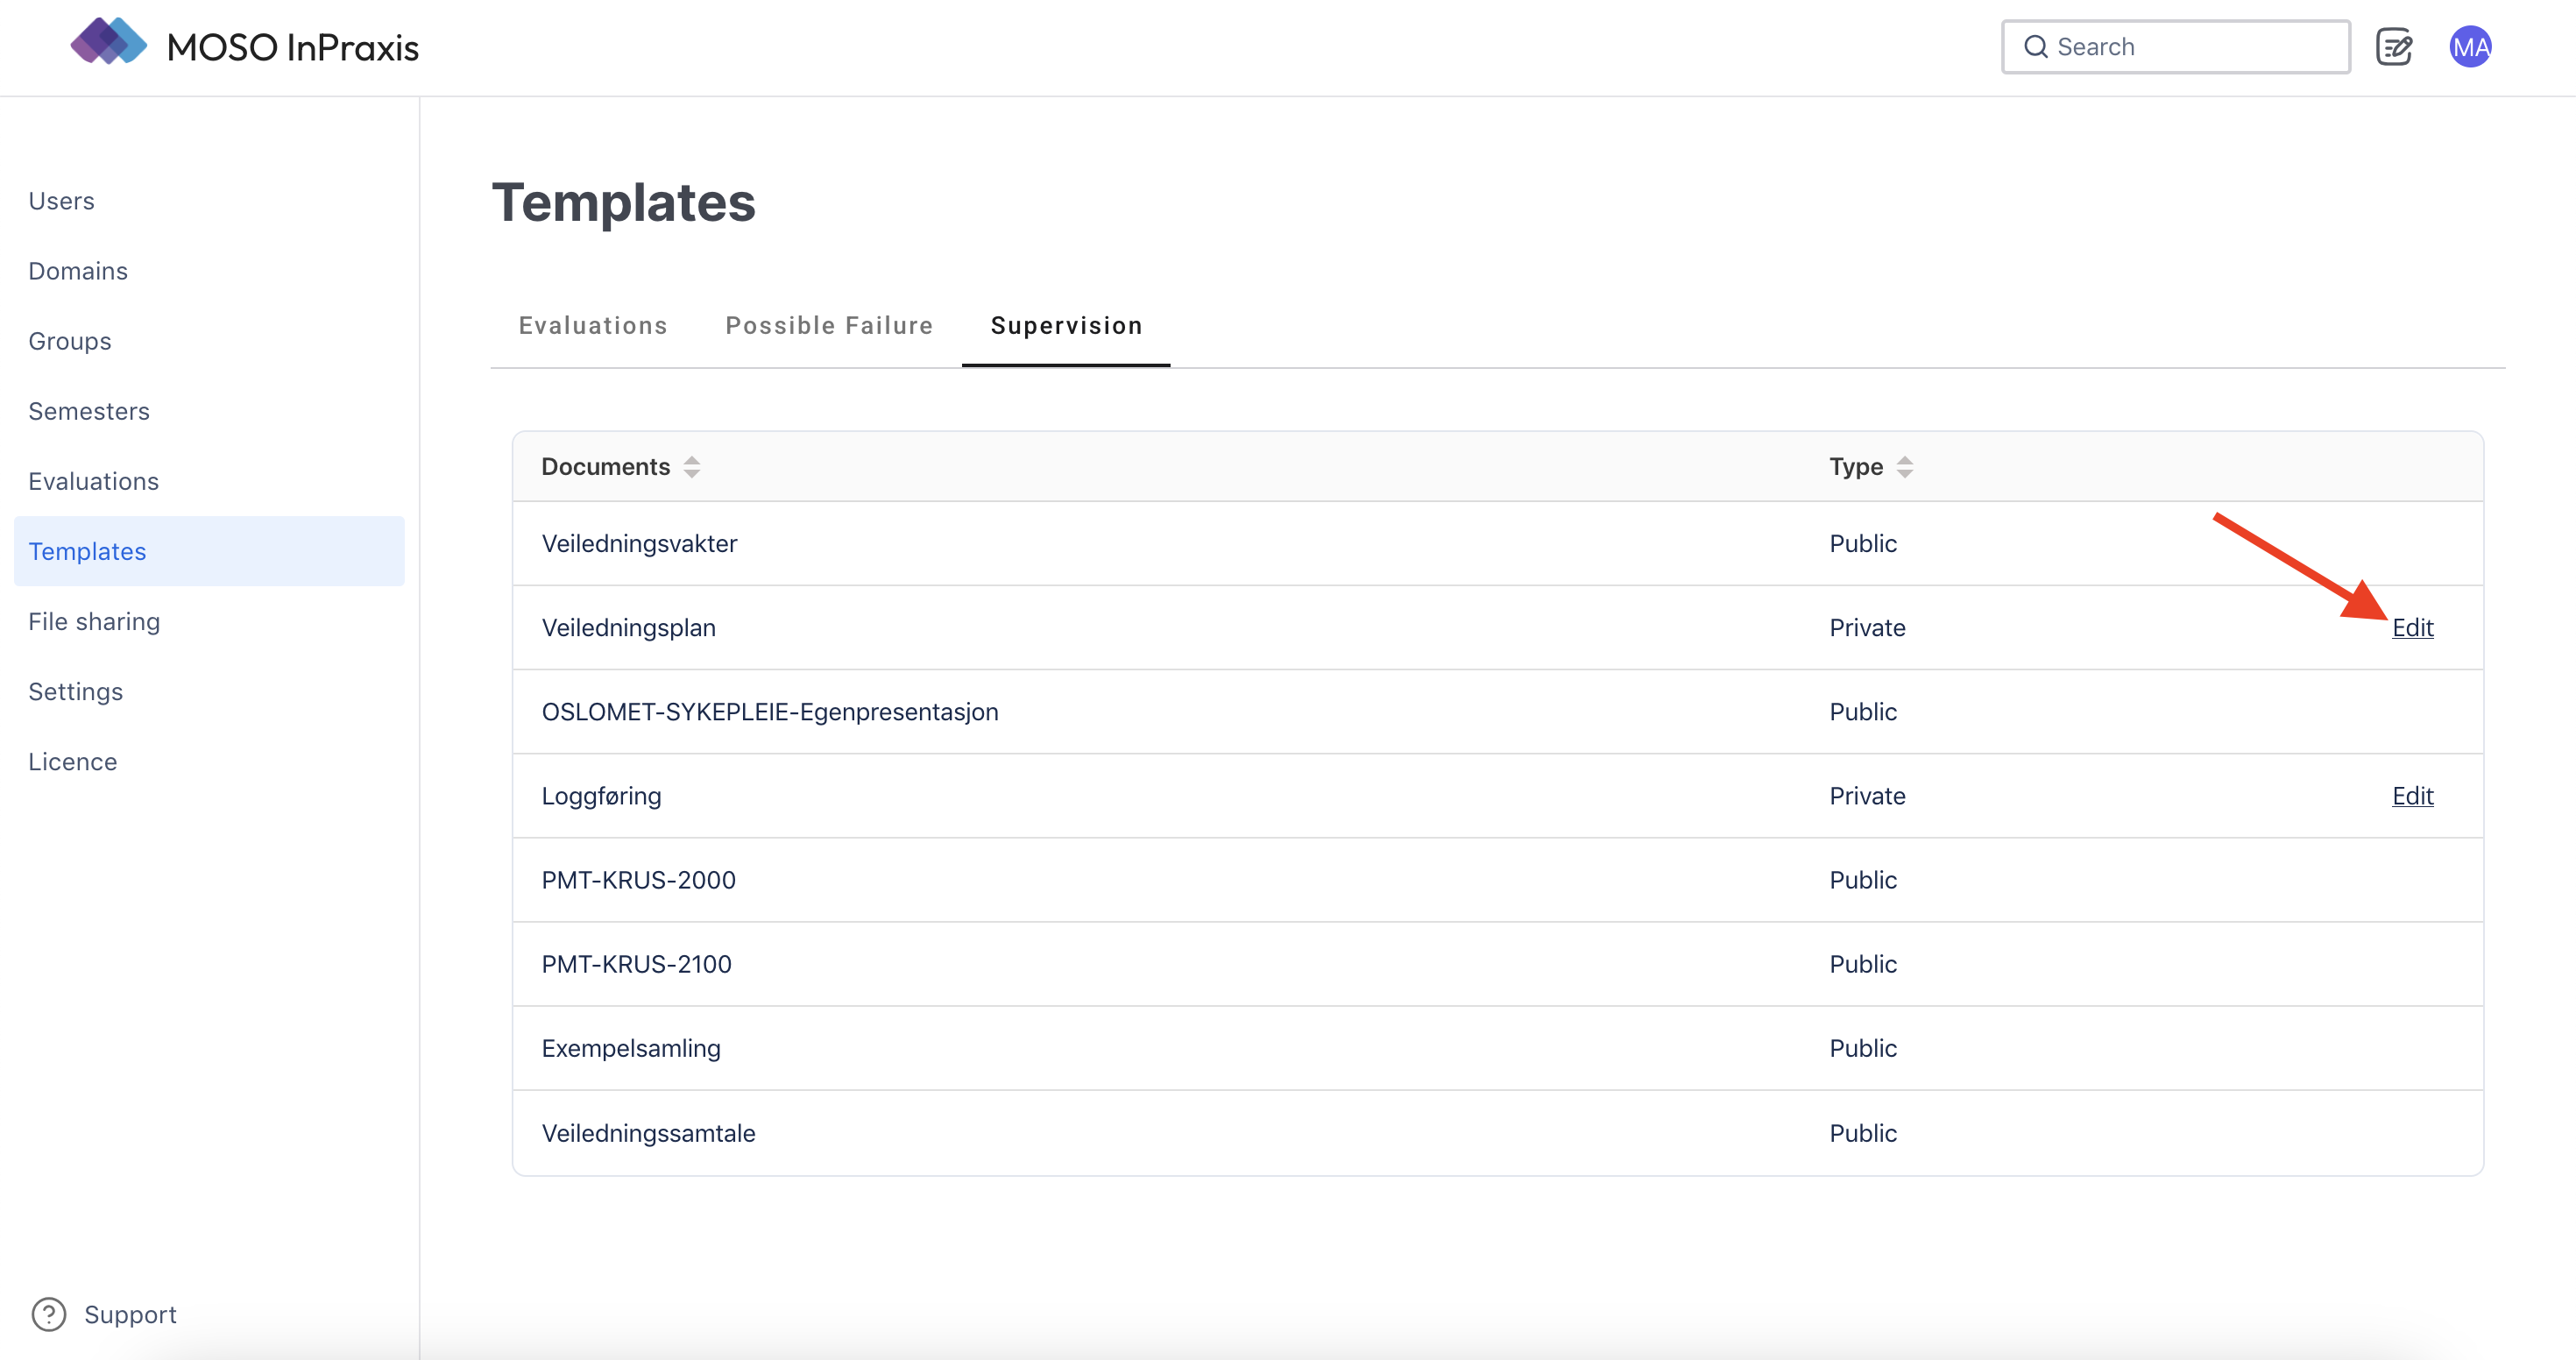Select the Supervision tab

(x=1066, y=326)
